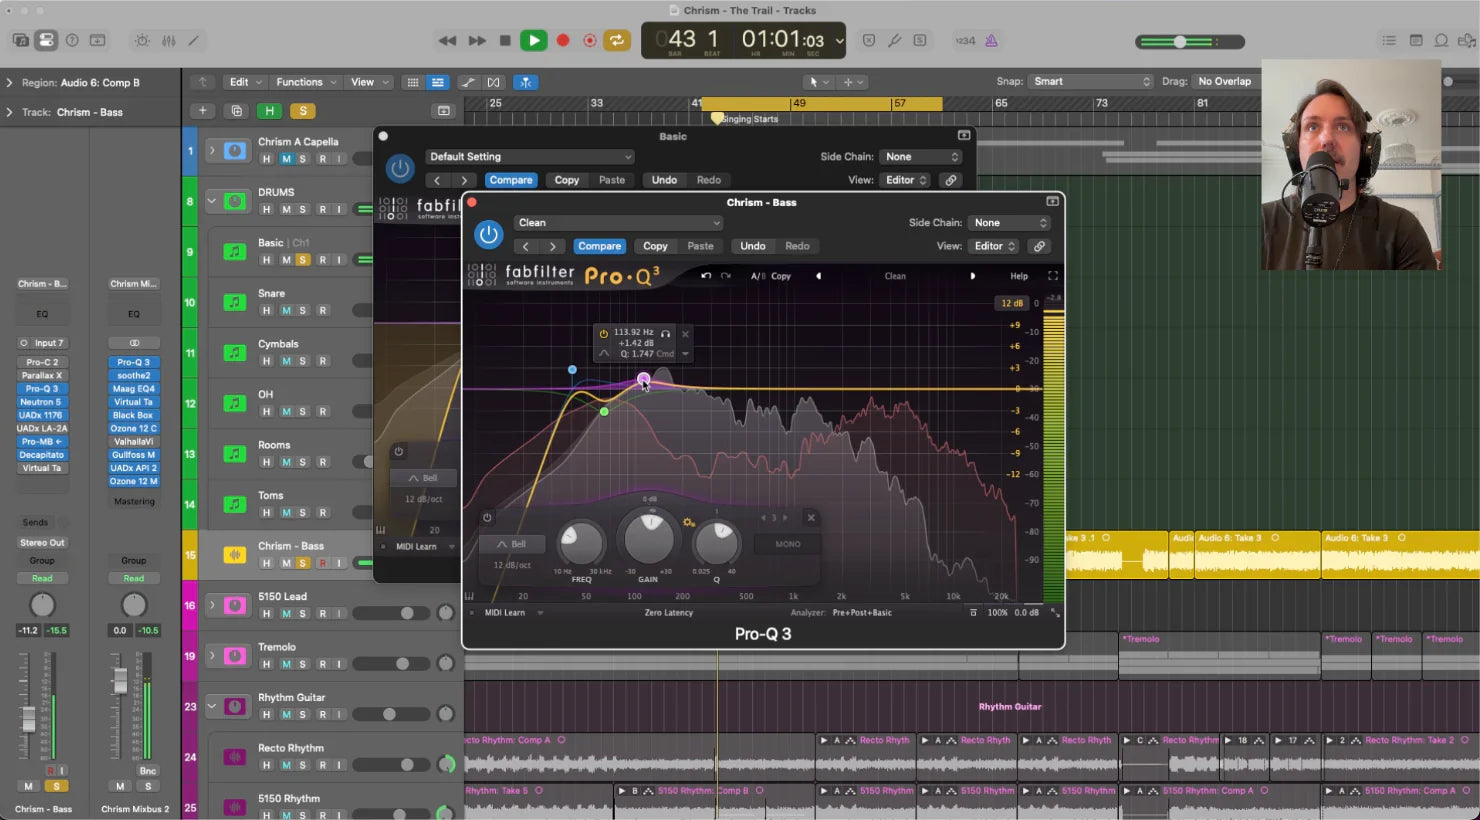1480x820 pixels.
Task: Open the Clean preset dropdown in Pro-Q 3 header
Action: (618, 223)
